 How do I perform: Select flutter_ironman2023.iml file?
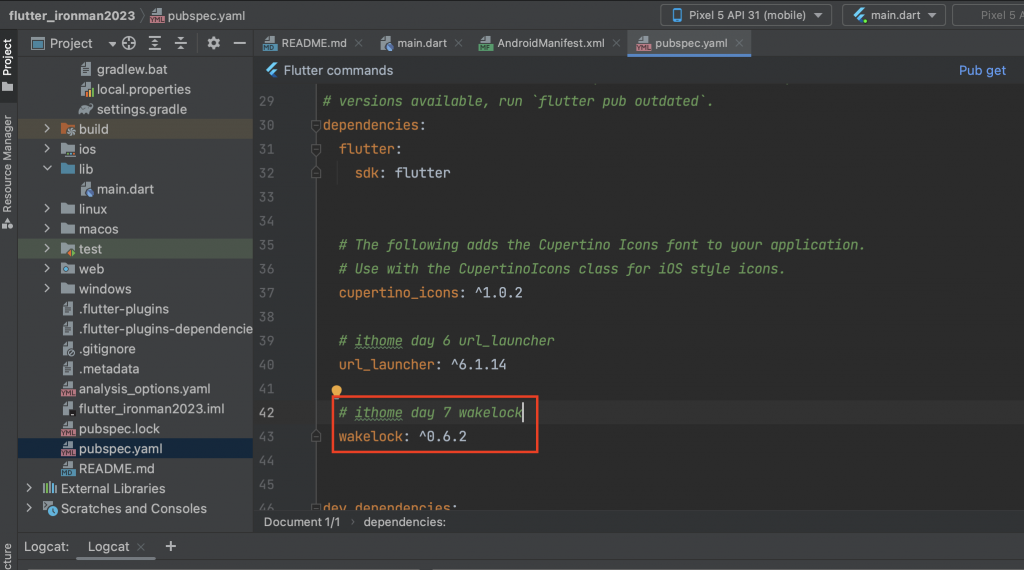pos(152,409)
